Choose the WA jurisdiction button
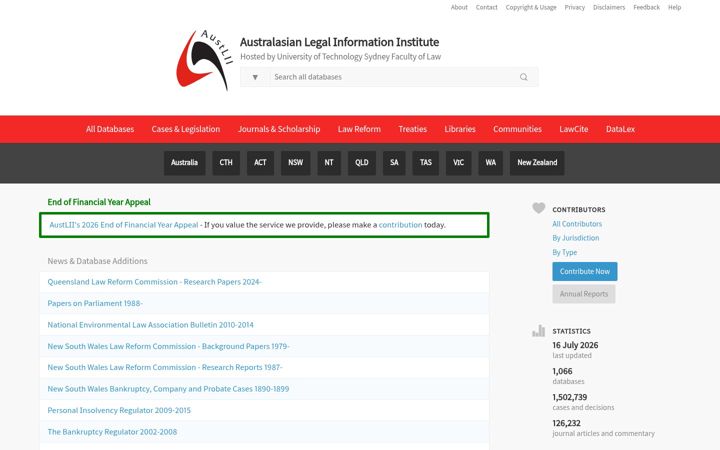The width and height of the screenshot is (720, 450). 490,163
